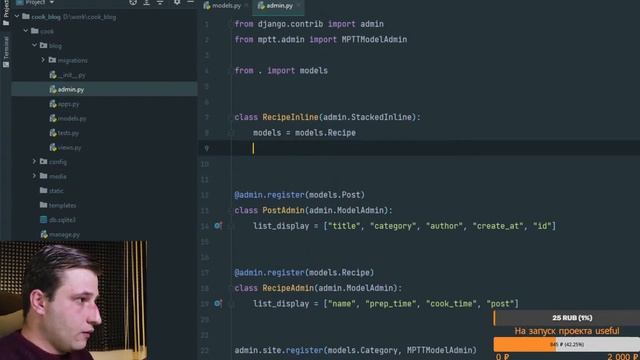640x360 pixels.
Task: Click the tests.py Python file icon
Action: pos(53,133)
